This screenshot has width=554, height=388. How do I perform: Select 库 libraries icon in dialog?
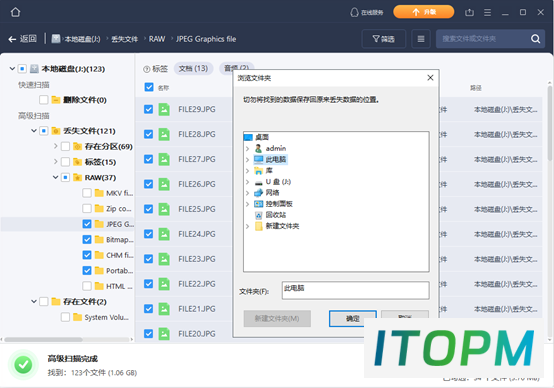(x=259, y=171)
